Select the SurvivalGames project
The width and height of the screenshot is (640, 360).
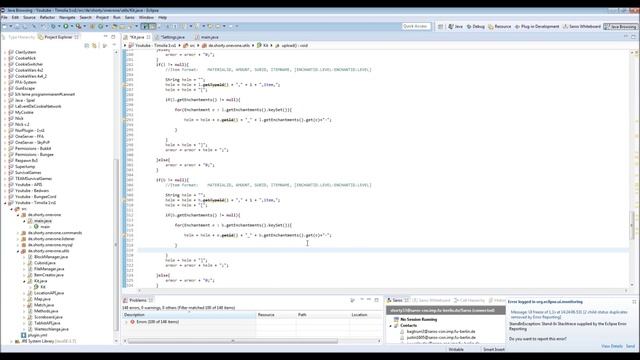(x=28, y=173)
